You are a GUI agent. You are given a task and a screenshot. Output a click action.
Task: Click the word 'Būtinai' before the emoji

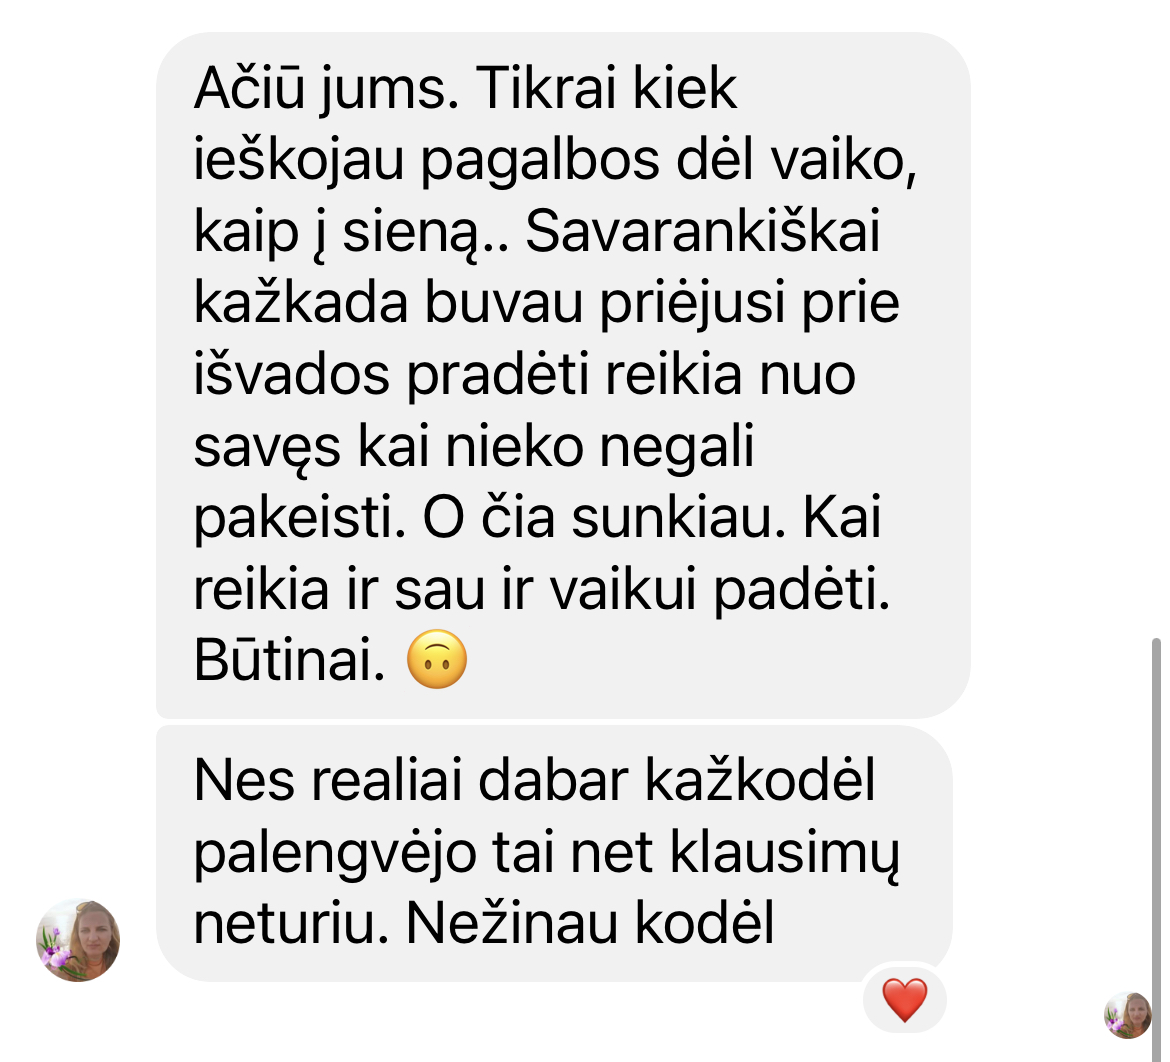pyautogui.click(x=290, y=661)
